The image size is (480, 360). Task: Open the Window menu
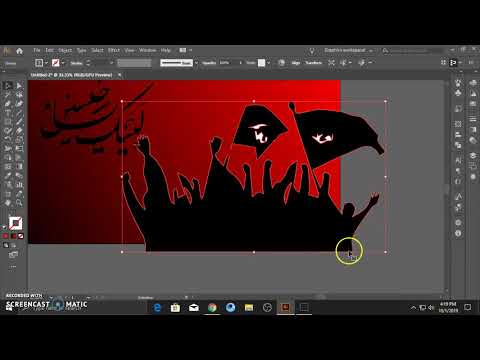click(x=148, y=50)
